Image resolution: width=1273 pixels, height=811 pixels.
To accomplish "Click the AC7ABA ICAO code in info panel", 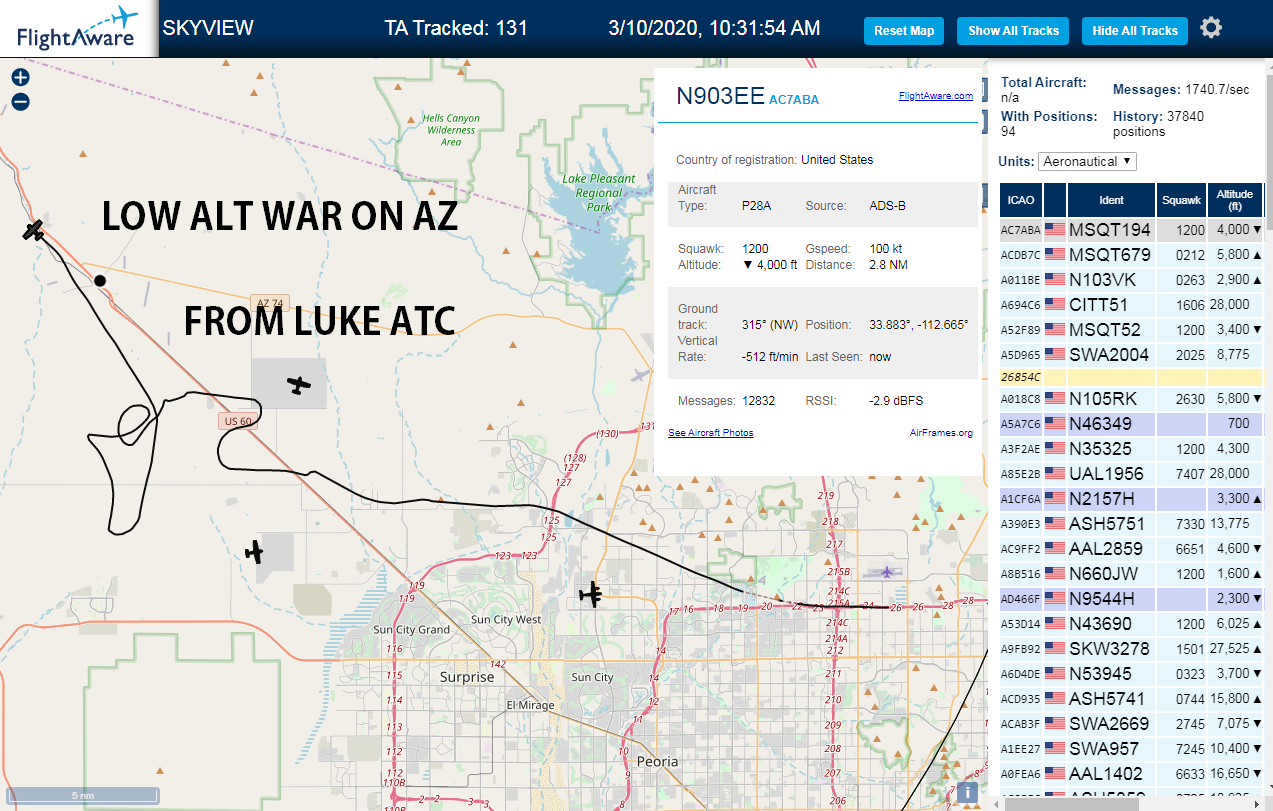I will [794, 99].
